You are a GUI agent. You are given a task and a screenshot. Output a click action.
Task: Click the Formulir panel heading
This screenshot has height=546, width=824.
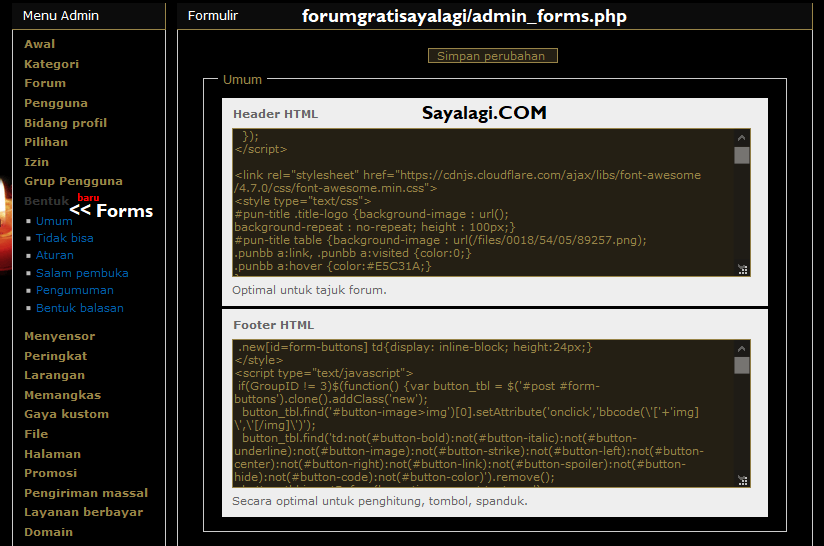click(x=213, y=16)
